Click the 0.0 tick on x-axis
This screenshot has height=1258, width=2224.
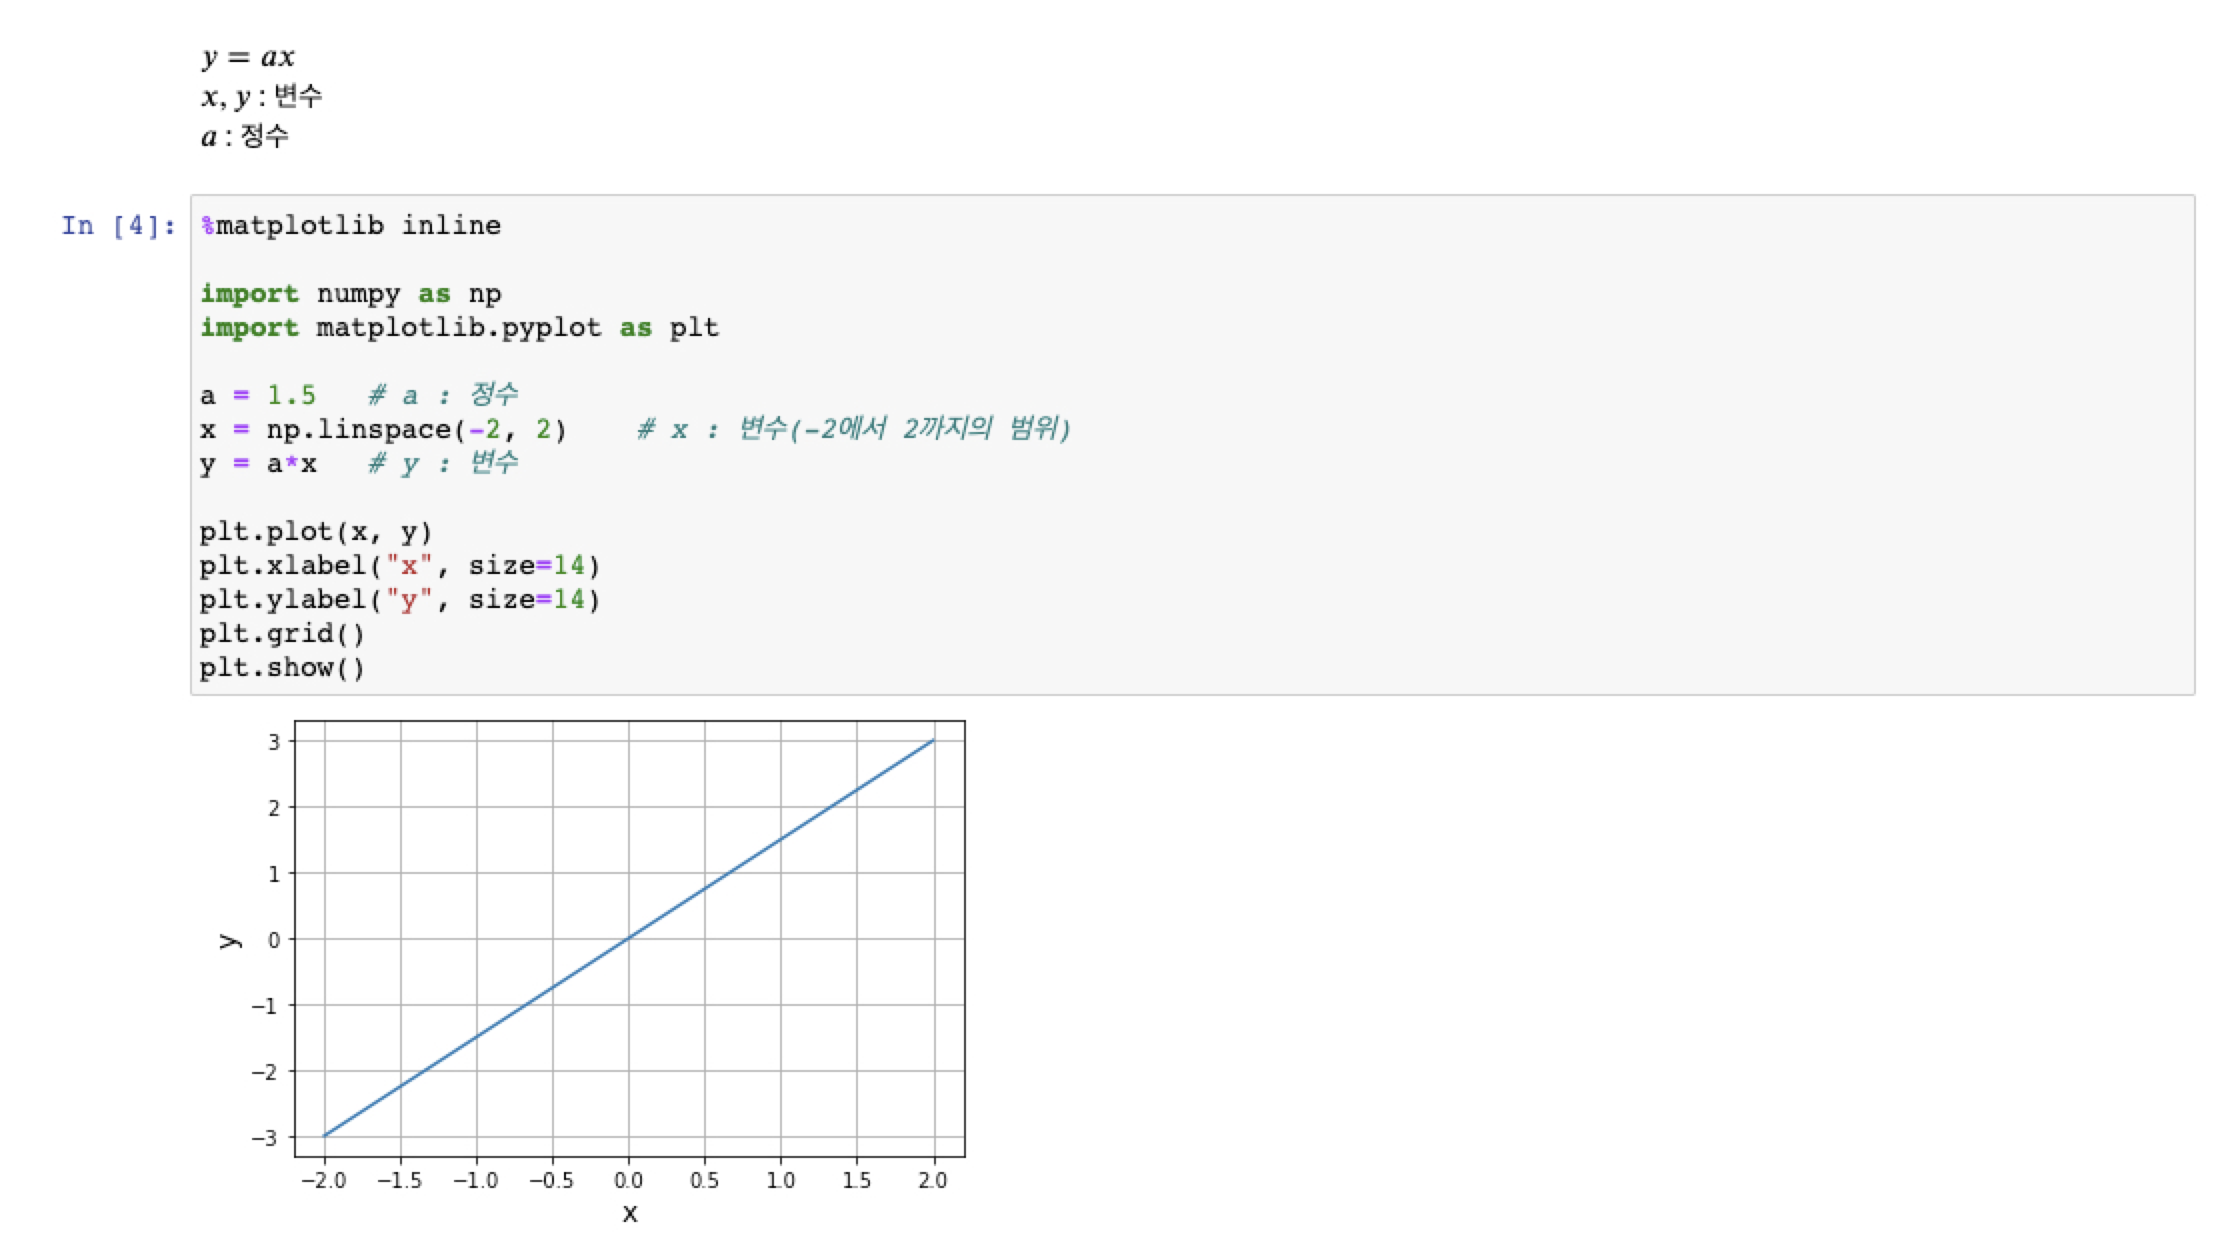[x=628, y=1181]
